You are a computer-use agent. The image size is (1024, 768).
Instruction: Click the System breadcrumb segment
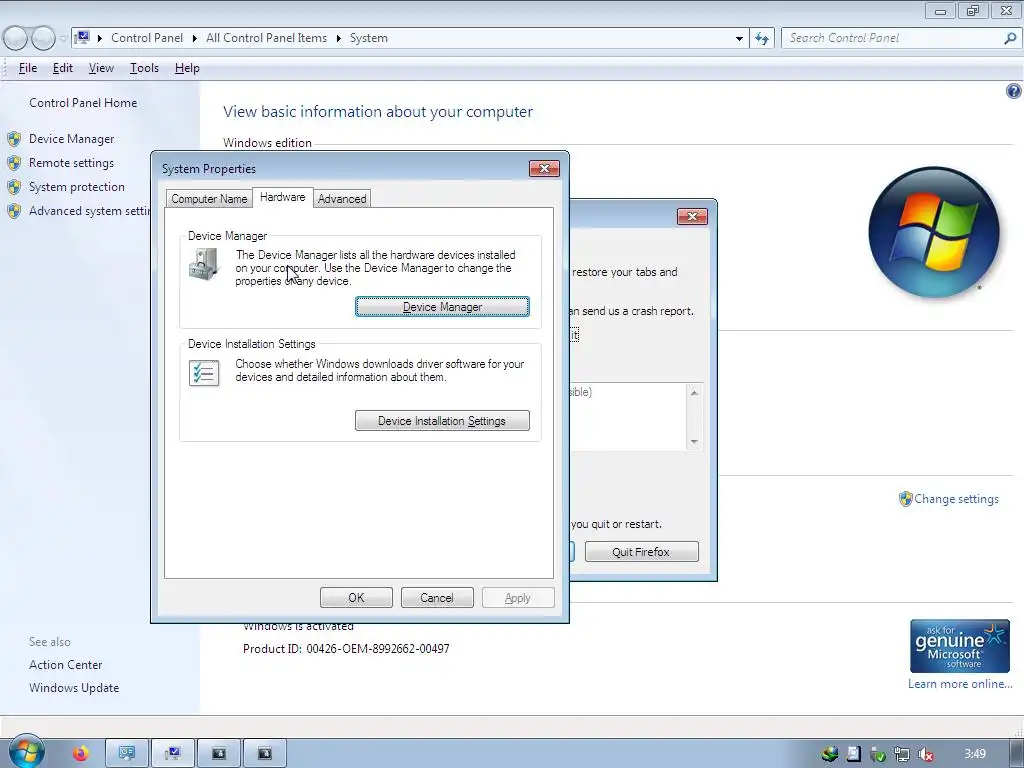click(368, 38)
